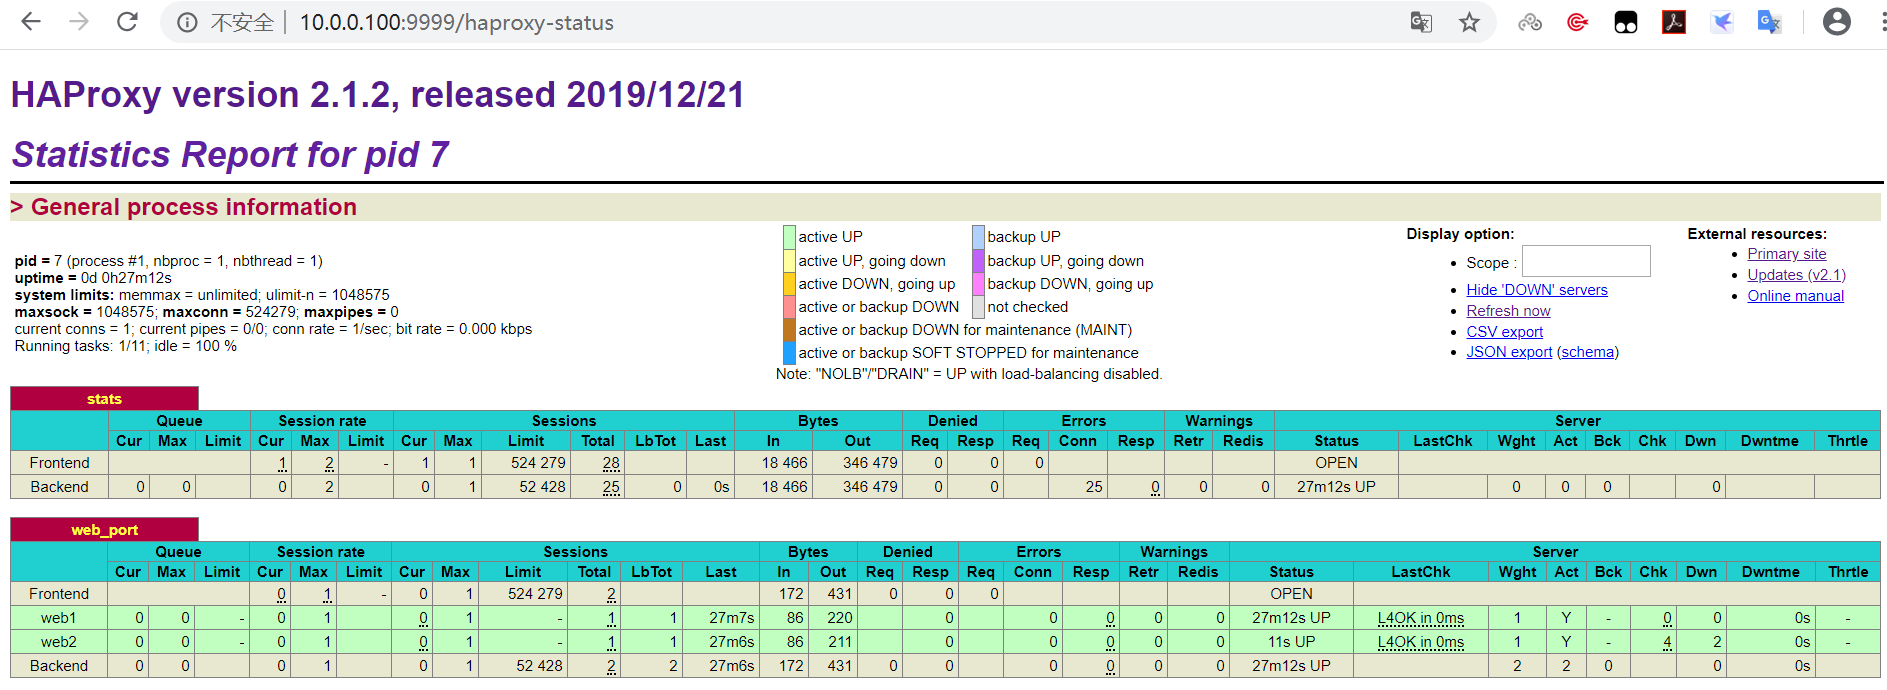
Task: View site info for the insecure connection
Action: 187,23
